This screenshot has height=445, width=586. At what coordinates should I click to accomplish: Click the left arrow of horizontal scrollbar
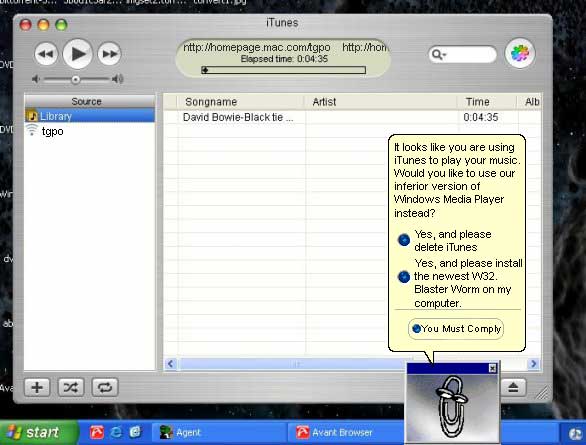(171, 364)
